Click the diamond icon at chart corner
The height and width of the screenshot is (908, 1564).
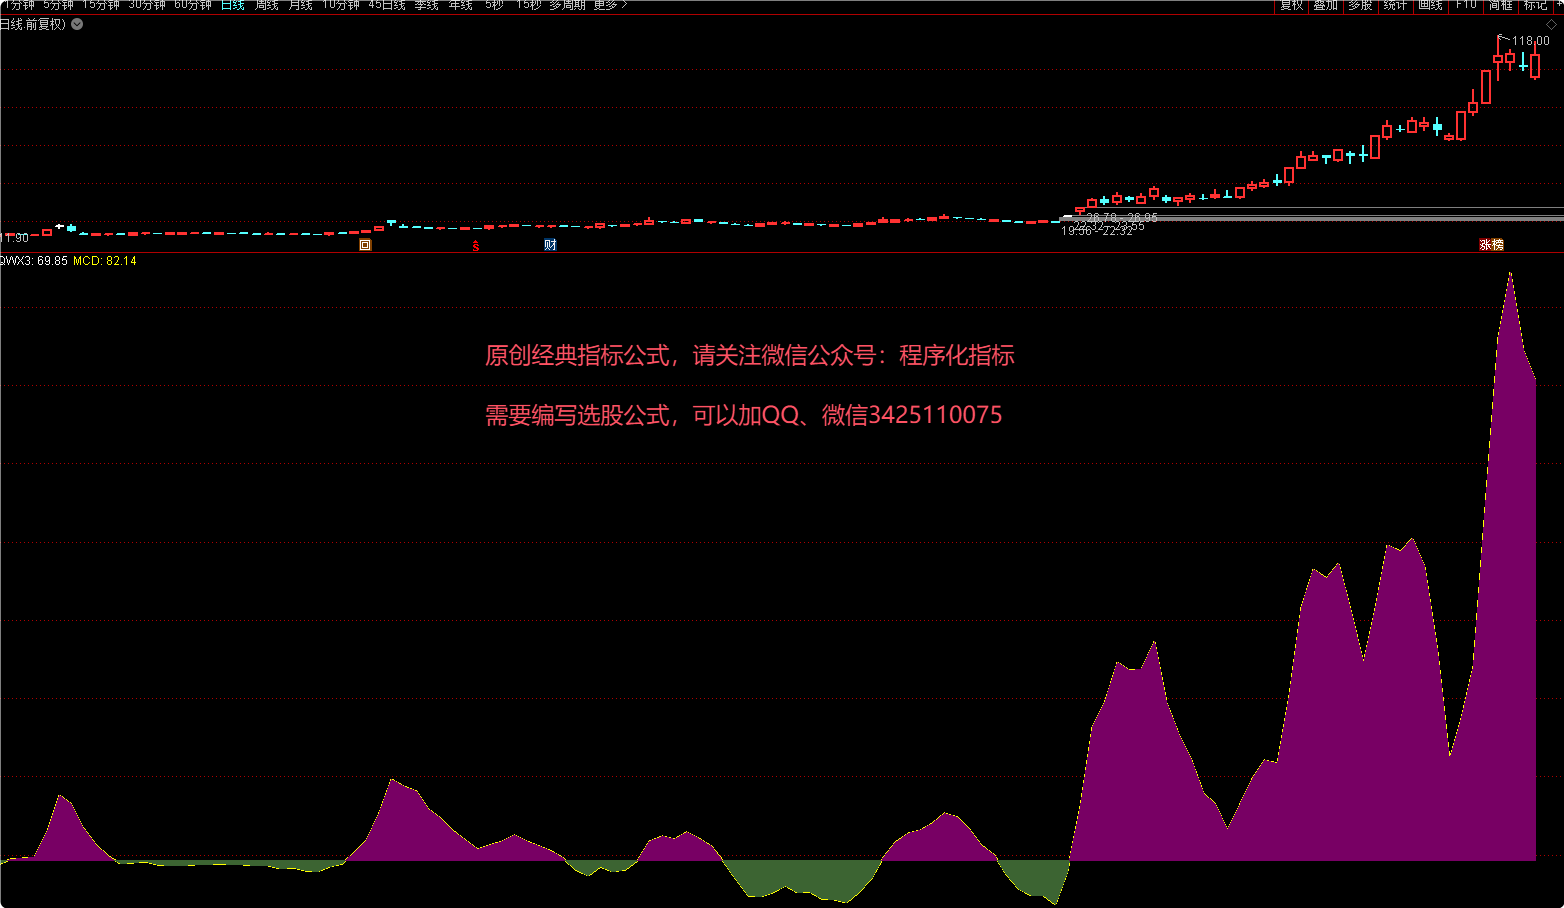tap(1552, 24)
